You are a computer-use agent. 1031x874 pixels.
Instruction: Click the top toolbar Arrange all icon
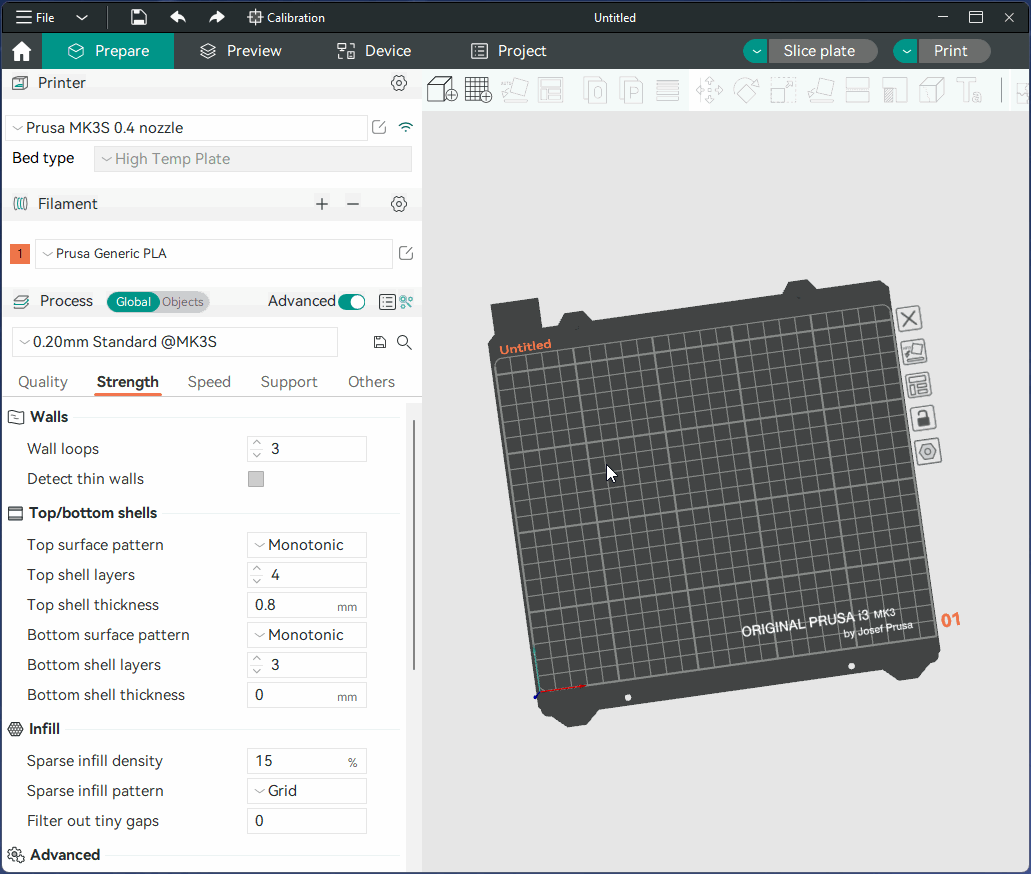coord(551,89)
